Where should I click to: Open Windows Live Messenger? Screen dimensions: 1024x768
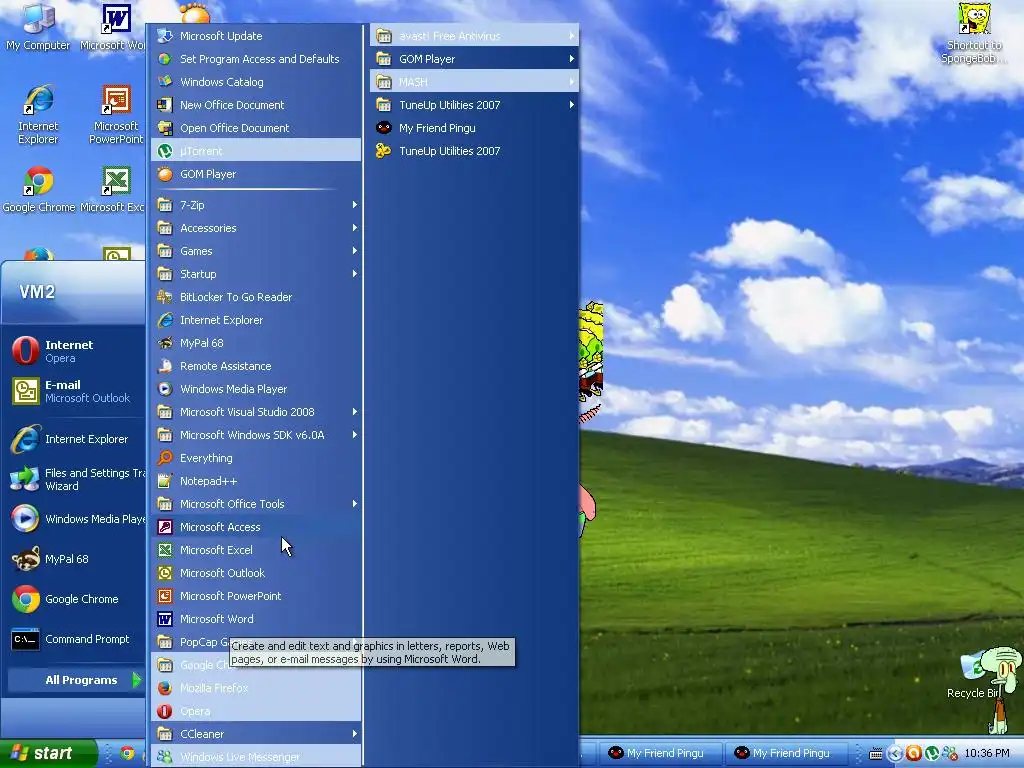click(x=255, y=756)
